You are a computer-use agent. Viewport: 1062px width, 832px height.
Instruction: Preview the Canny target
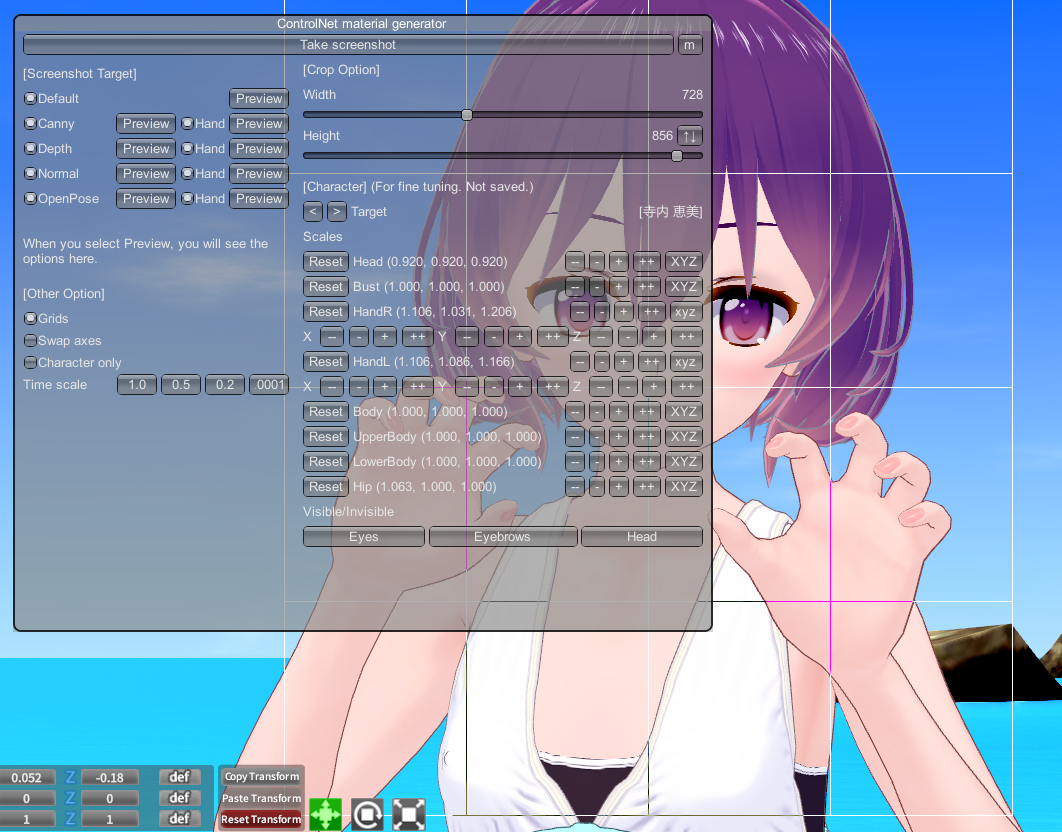click(x=146, y=123)
